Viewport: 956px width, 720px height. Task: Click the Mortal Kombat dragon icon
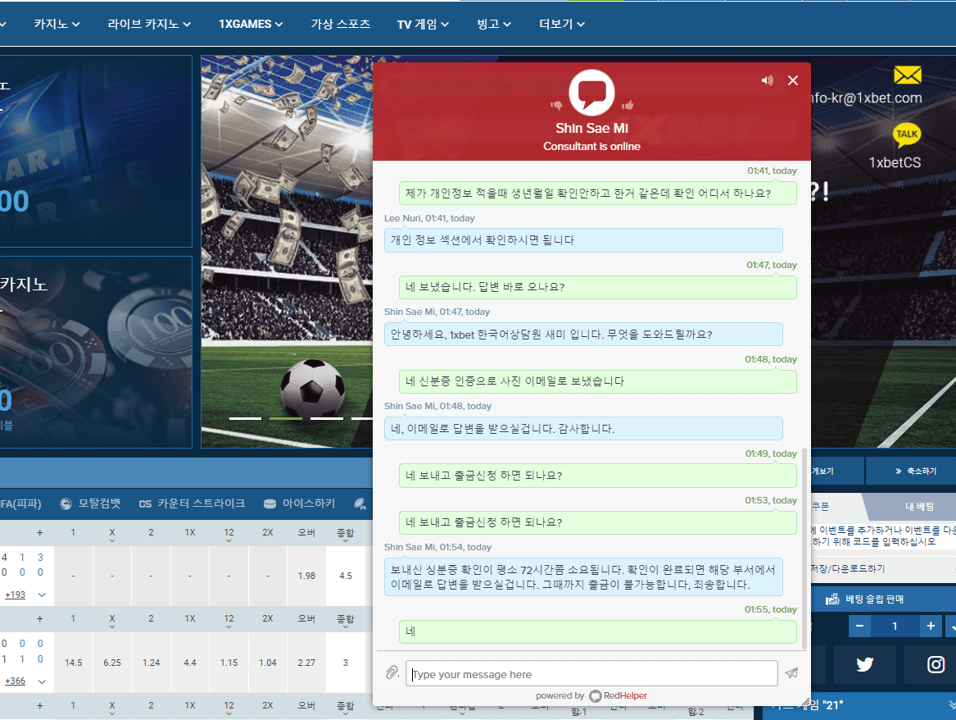(66, 504)
